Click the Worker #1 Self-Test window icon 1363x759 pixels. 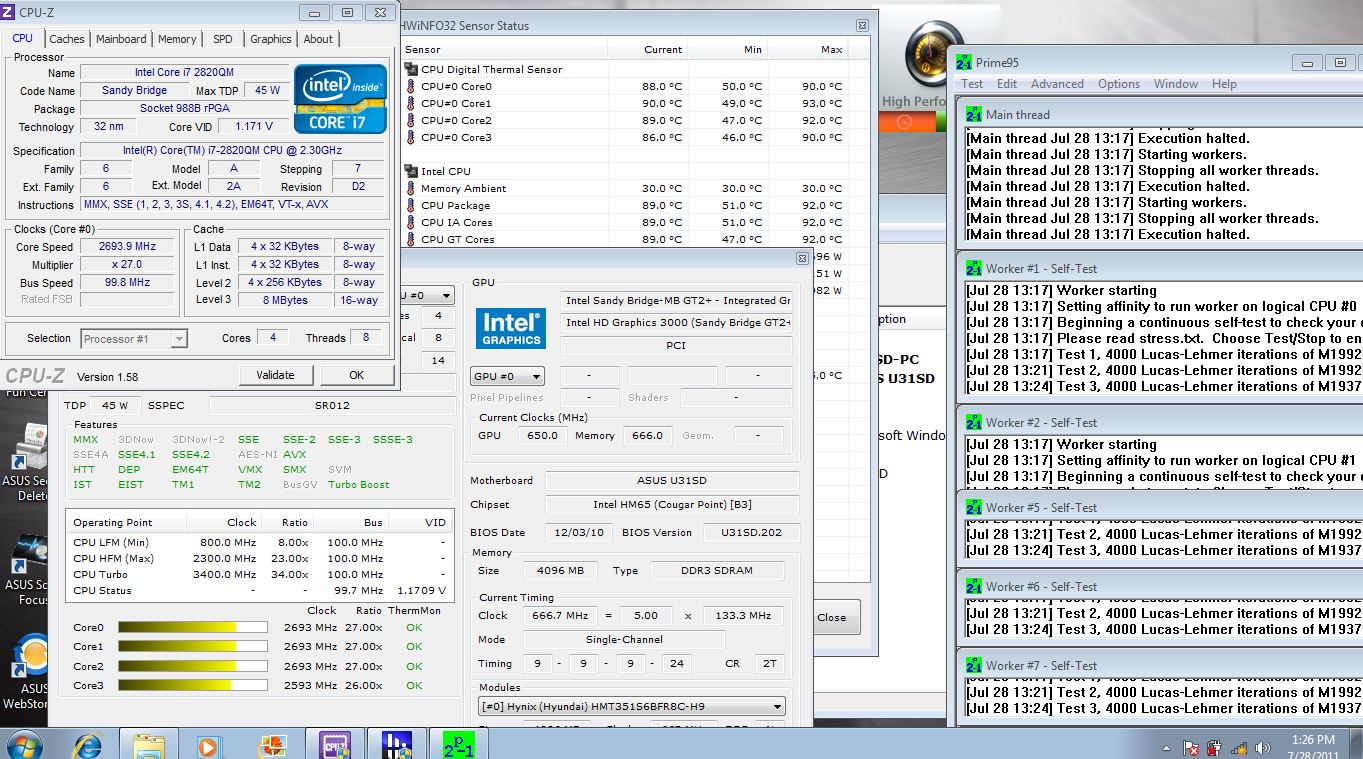(x=974, y=268)
